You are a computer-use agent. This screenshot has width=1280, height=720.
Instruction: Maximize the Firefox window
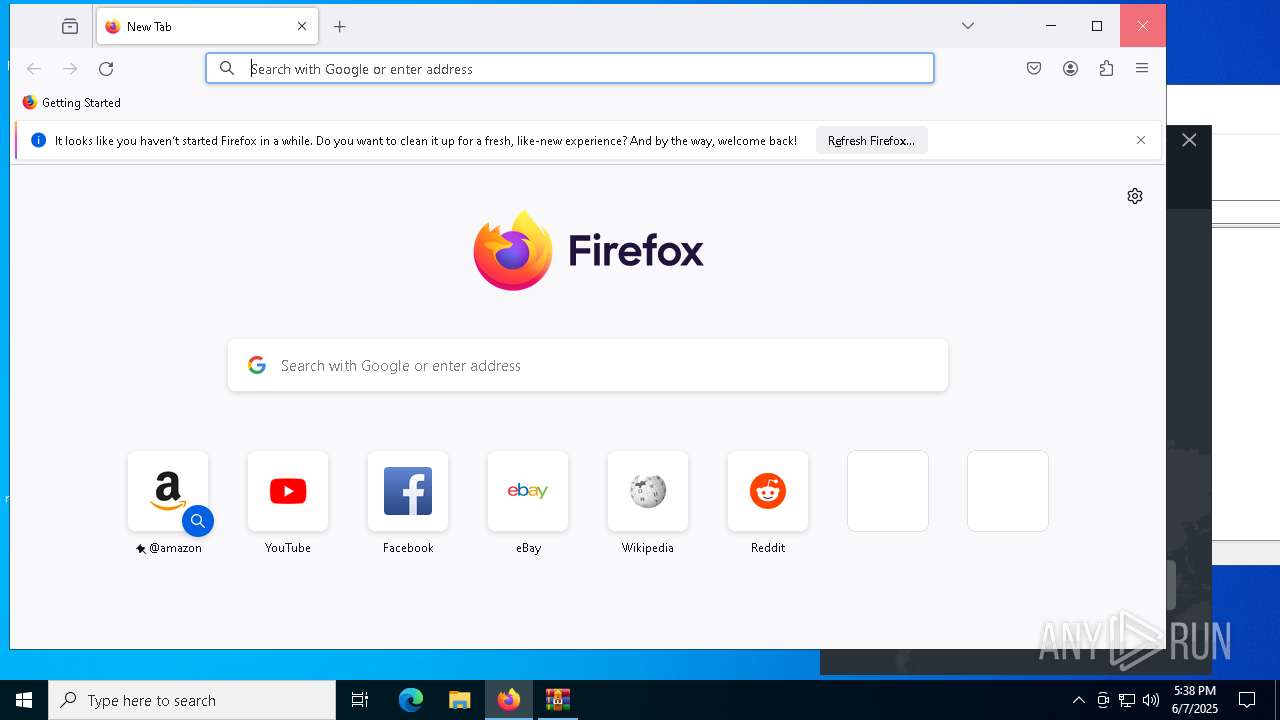(1097, 26)
